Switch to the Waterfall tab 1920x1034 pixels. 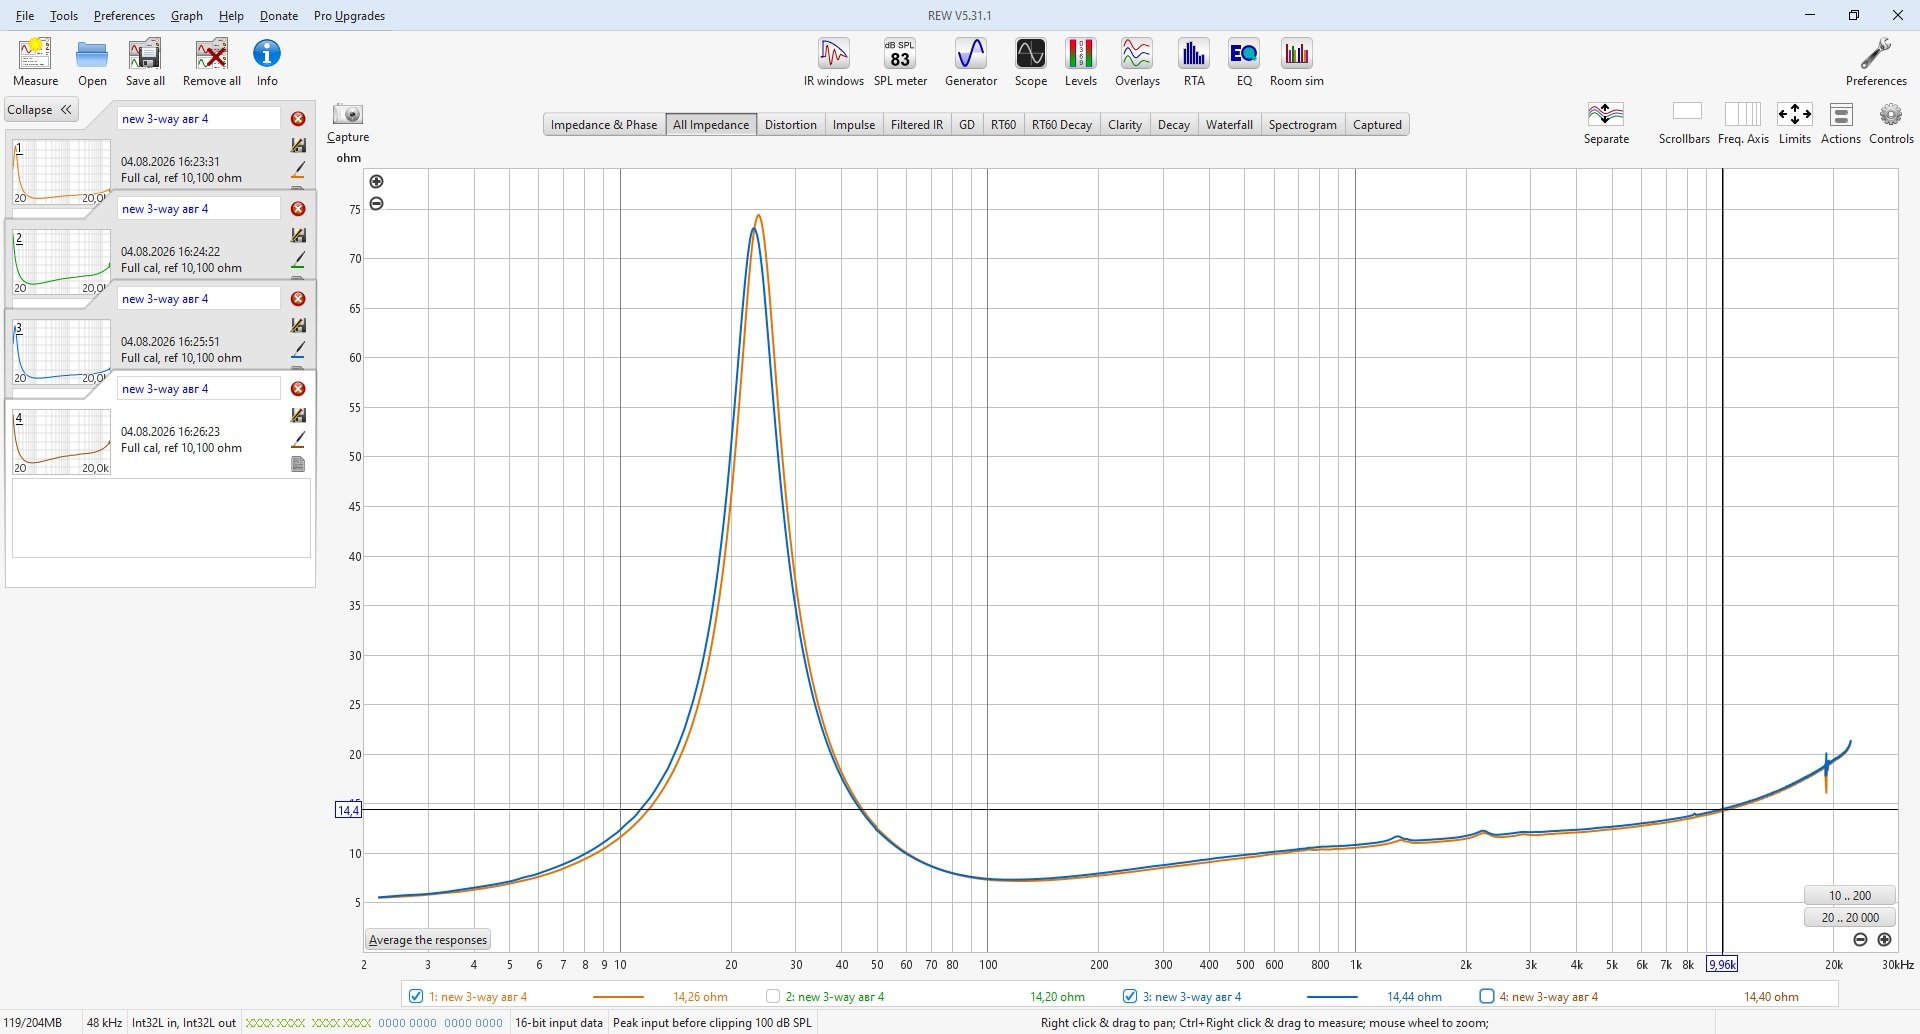1229,125
